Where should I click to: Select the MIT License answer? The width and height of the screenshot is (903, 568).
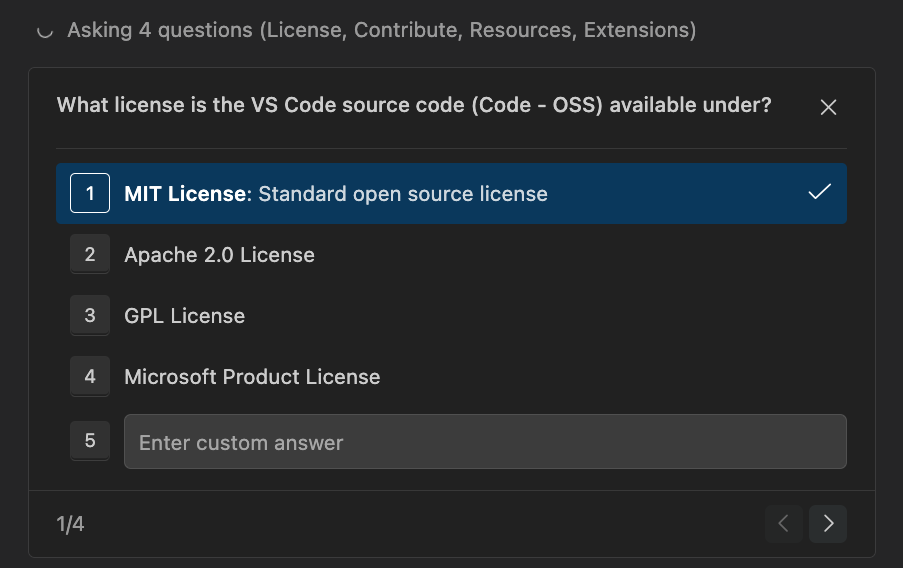point(185,194)
